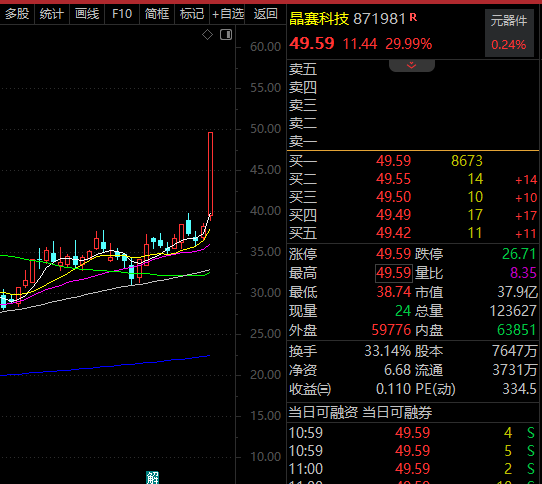Click the diamond icon above the chart
542x484 pixels.
pyautogui.click(x=207, y=35)
